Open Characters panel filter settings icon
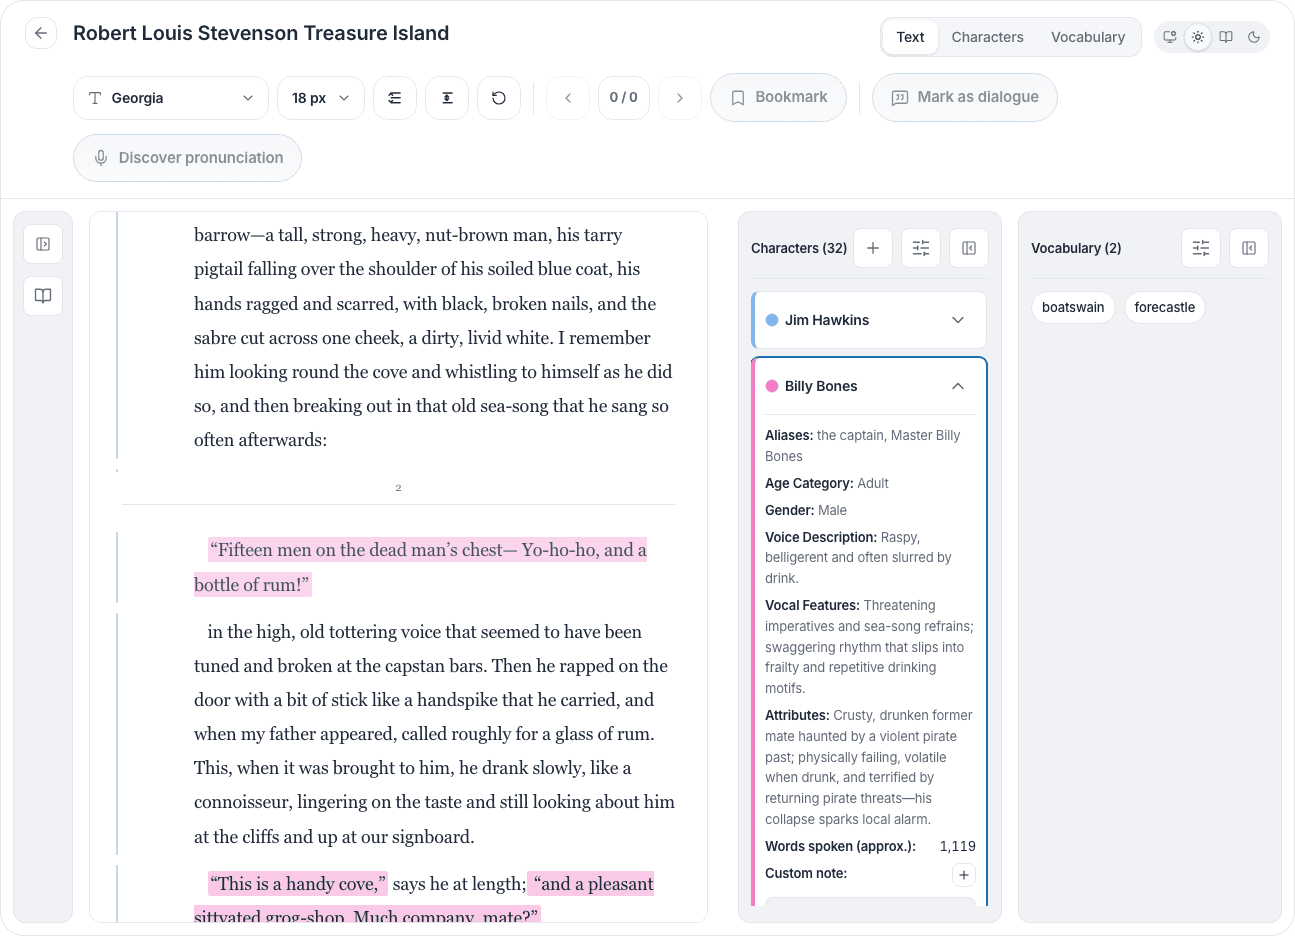This screenshot has height=936, width=1295. 921,248
